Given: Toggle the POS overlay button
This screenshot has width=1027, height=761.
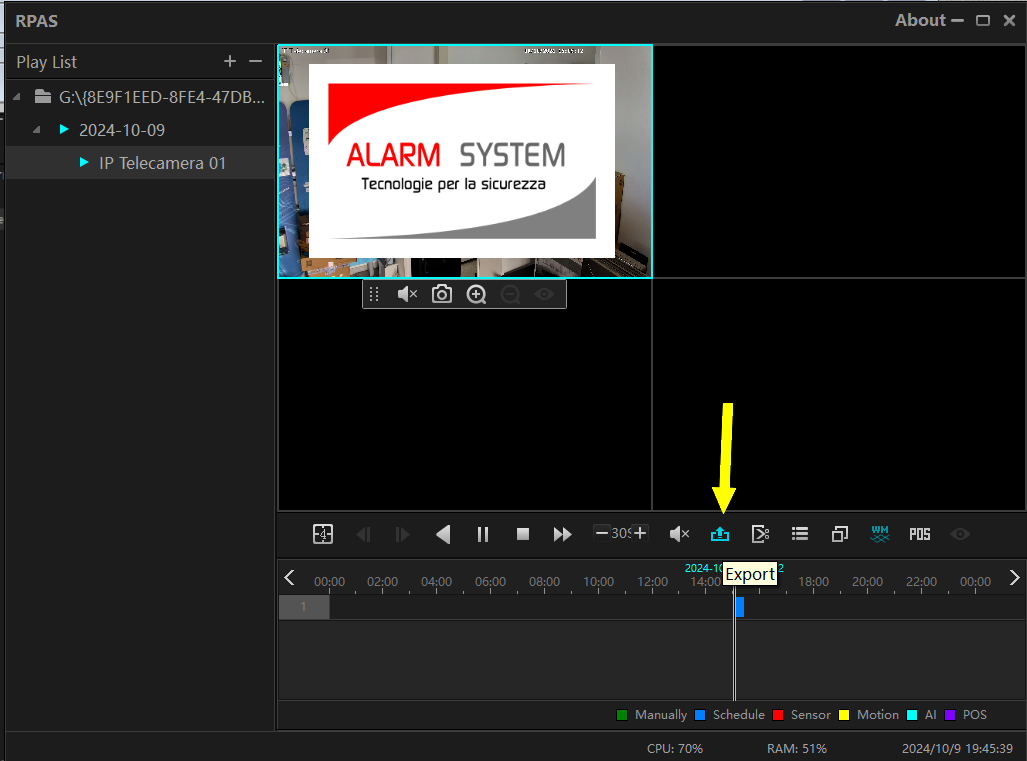Looking at the screenshot, I should tap(920, 534).
